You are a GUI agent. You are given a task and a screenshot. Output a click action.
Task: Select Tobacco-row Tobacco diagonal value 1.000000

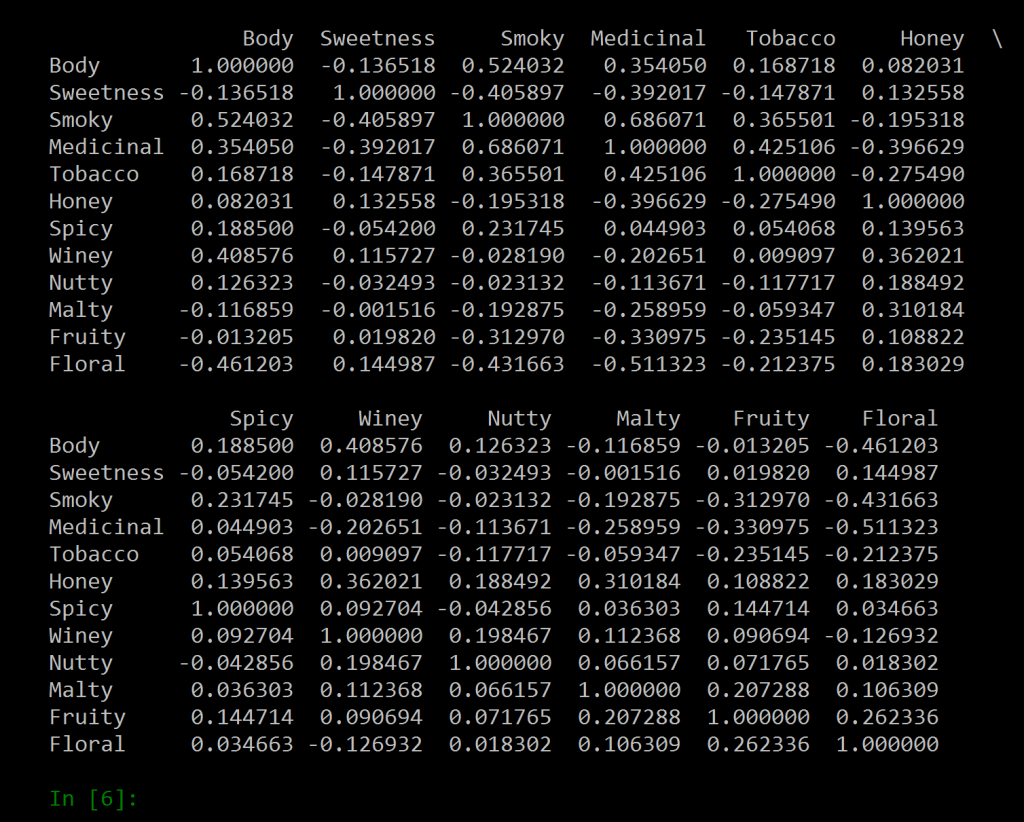pos(784,174)
